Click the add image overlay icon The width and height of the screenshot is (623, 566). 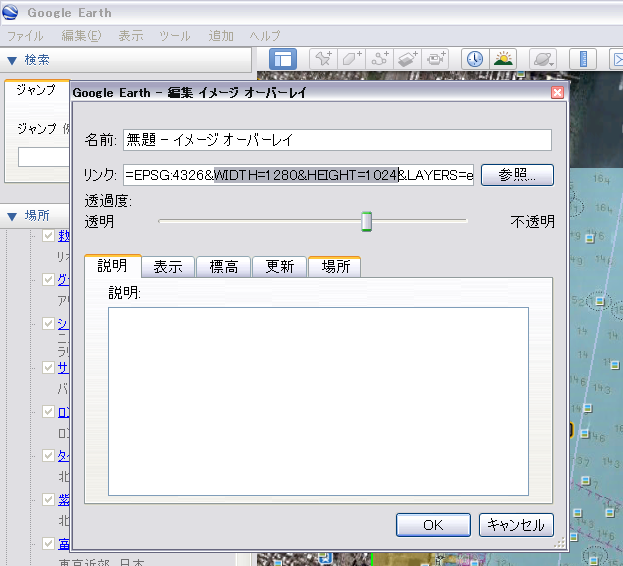point(408,59)
